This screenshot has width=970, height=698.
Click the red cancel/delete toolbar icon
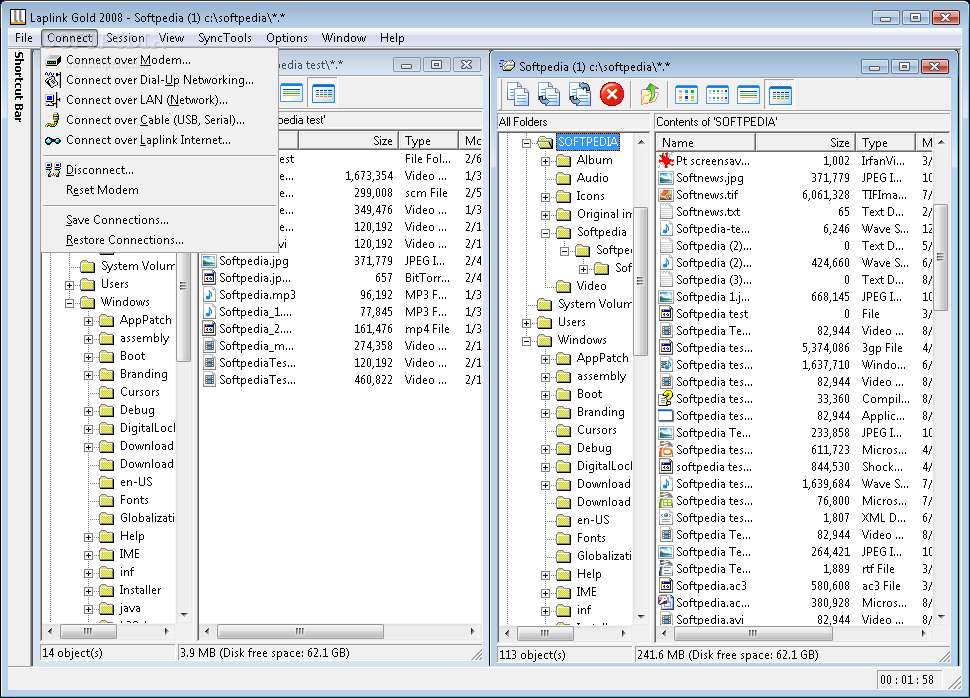click(x=612, y=95)
